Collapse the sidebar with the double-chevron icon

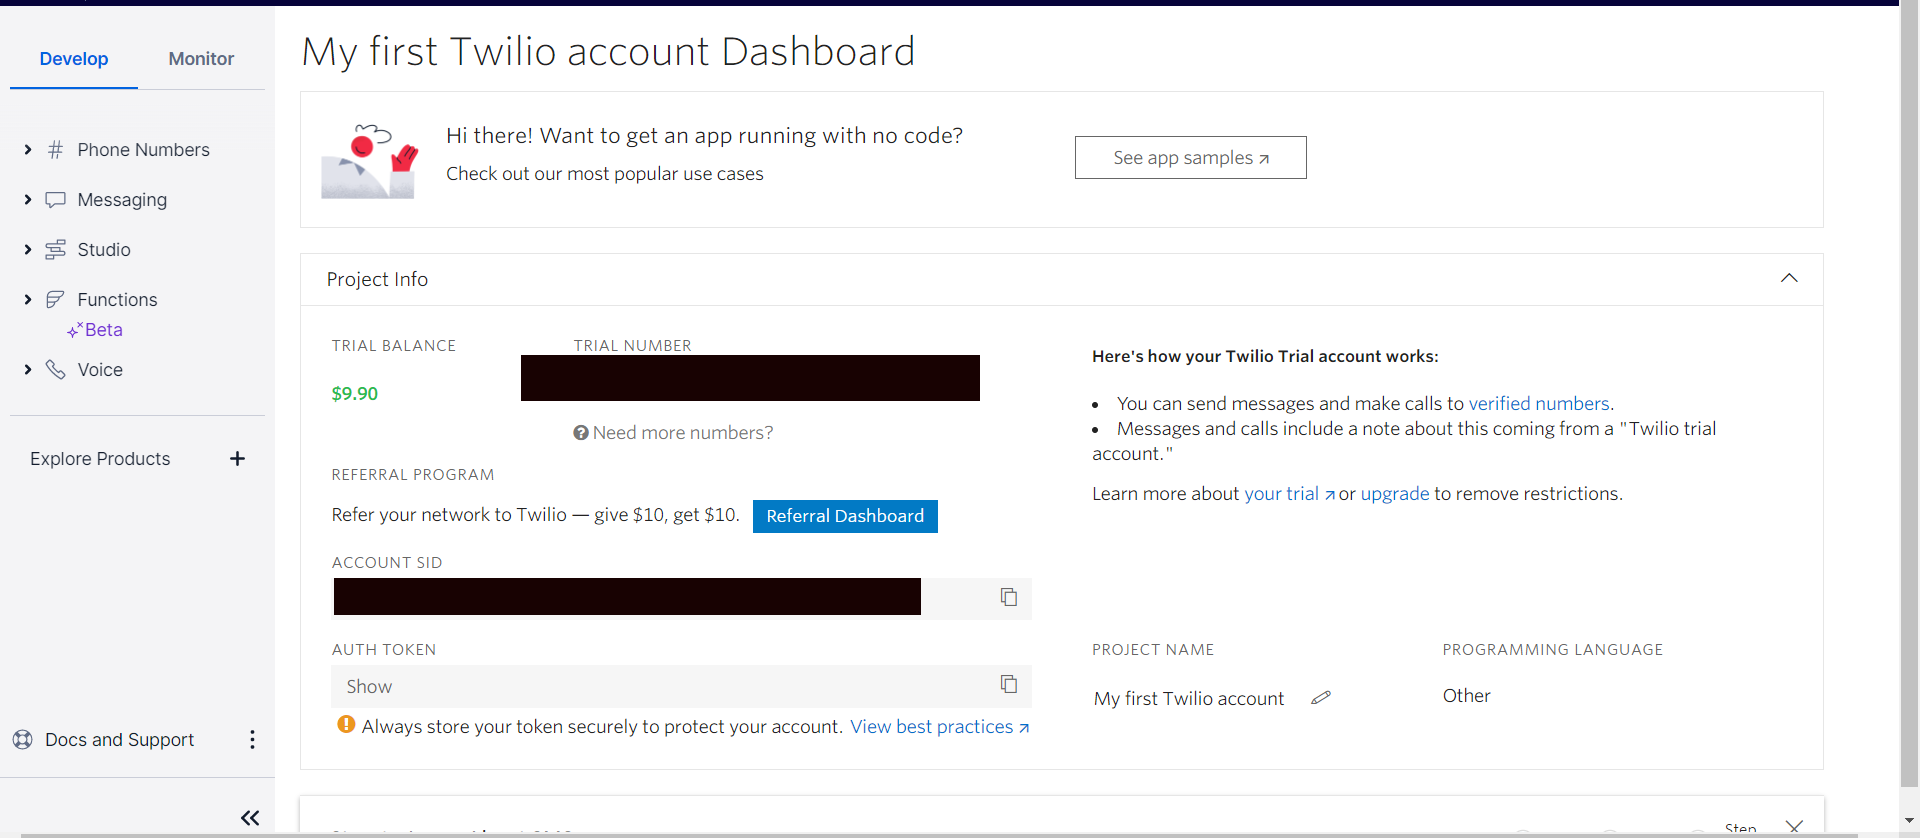tap(250, 818)
